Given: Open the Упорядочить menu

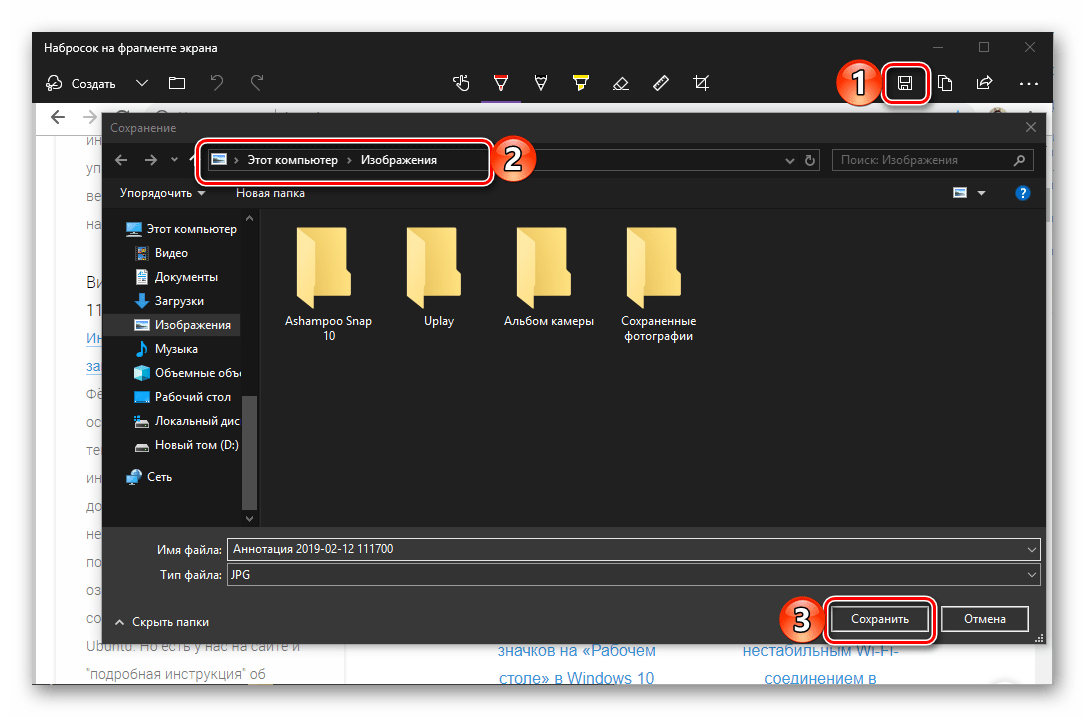Looking at the screenshot, I should (x=162, y=193).
